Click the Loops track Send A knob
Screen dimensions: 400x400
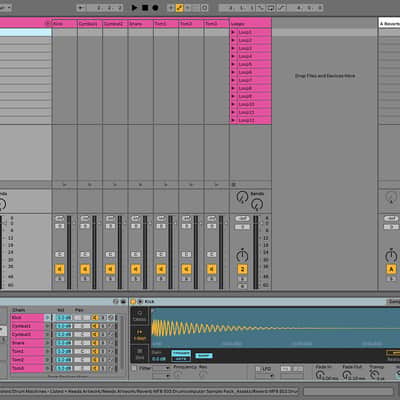(242, 197)
